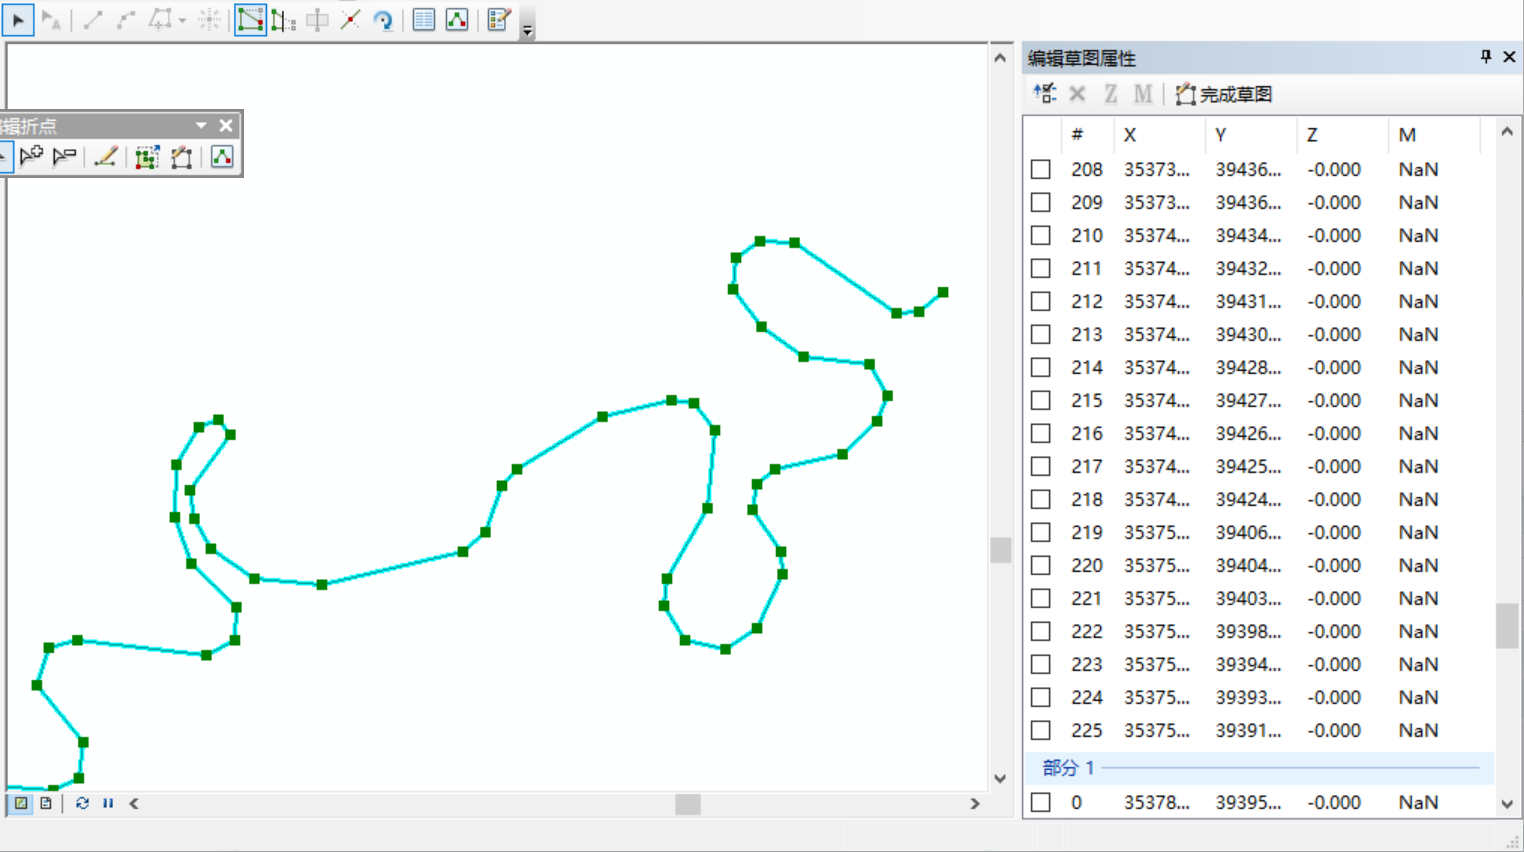Toggle Sketch Properties in the Edit Vertices toolbar
Screen dimensions: 1524x852
[x=222, y=157]
